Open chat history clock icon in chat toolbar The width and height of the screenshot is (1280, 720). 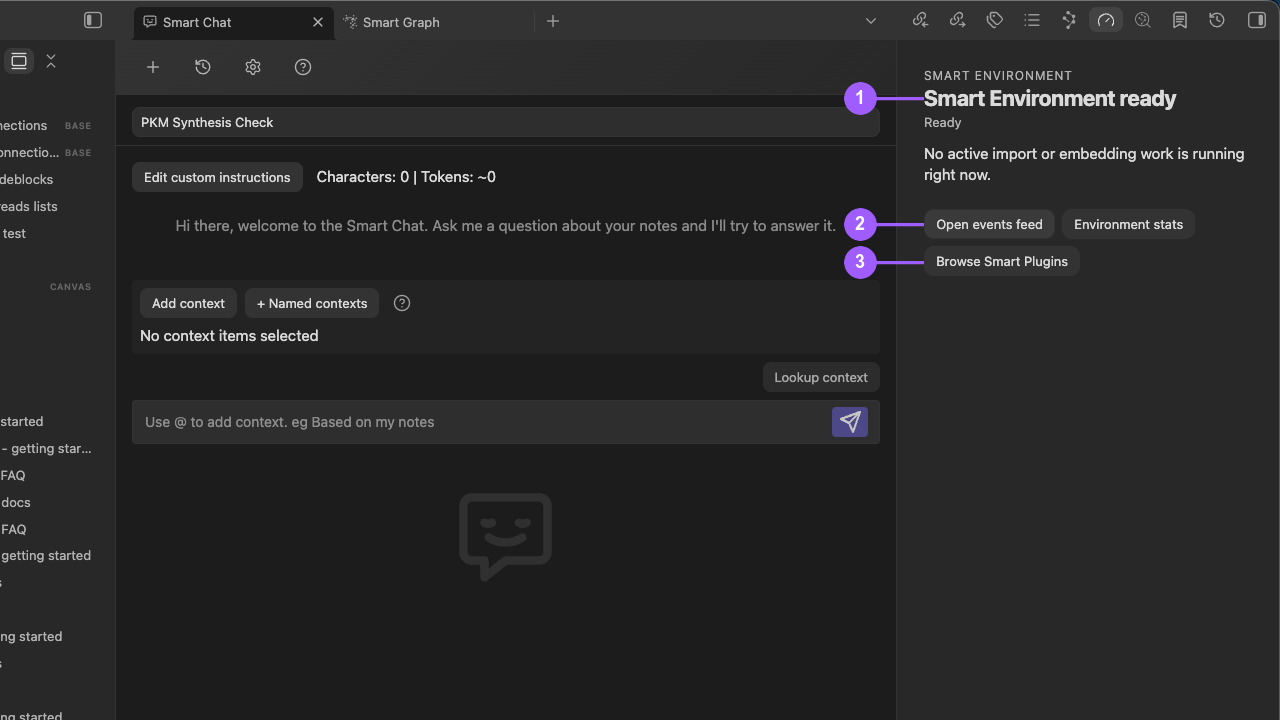pyautogui.click(x=203, y=67)
